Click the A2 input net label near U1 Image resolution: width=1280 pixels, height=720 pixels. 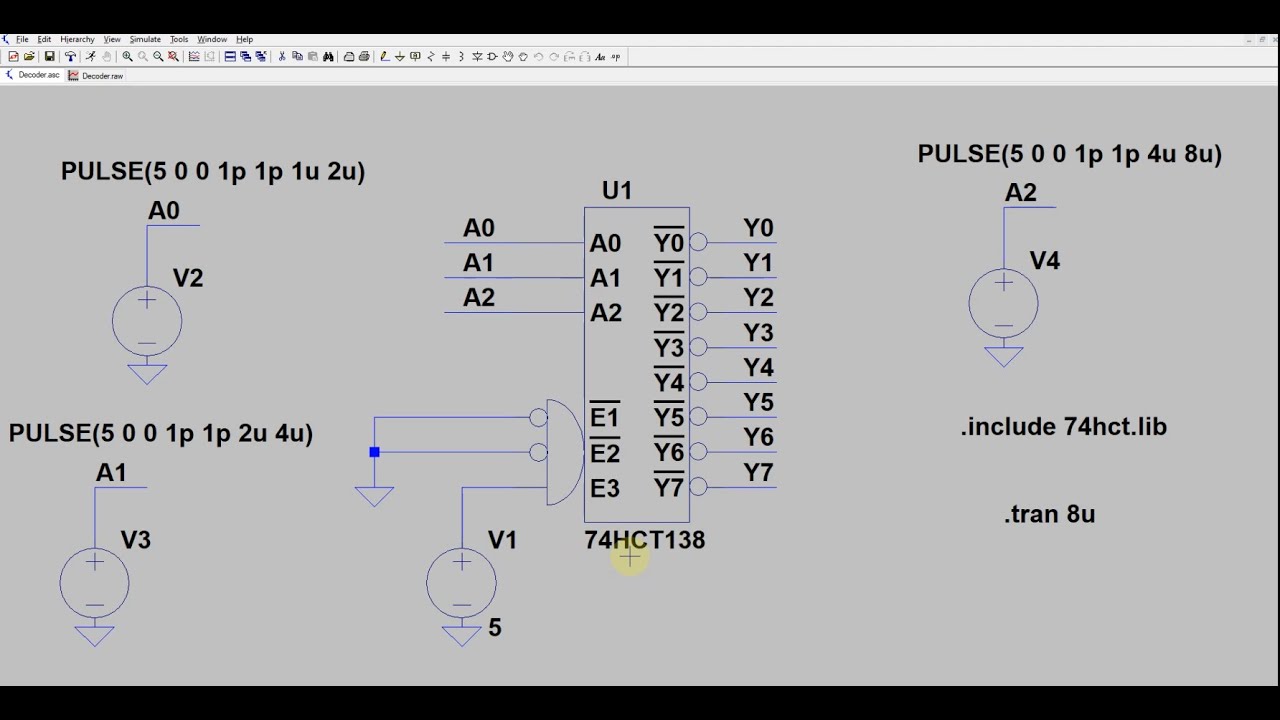click(x=479, y=298)
